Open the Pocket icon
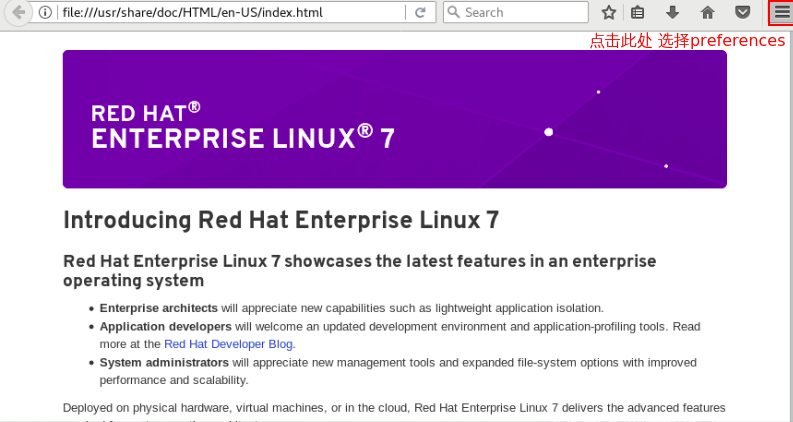This screenshot has height=422, width=793. 742,13
